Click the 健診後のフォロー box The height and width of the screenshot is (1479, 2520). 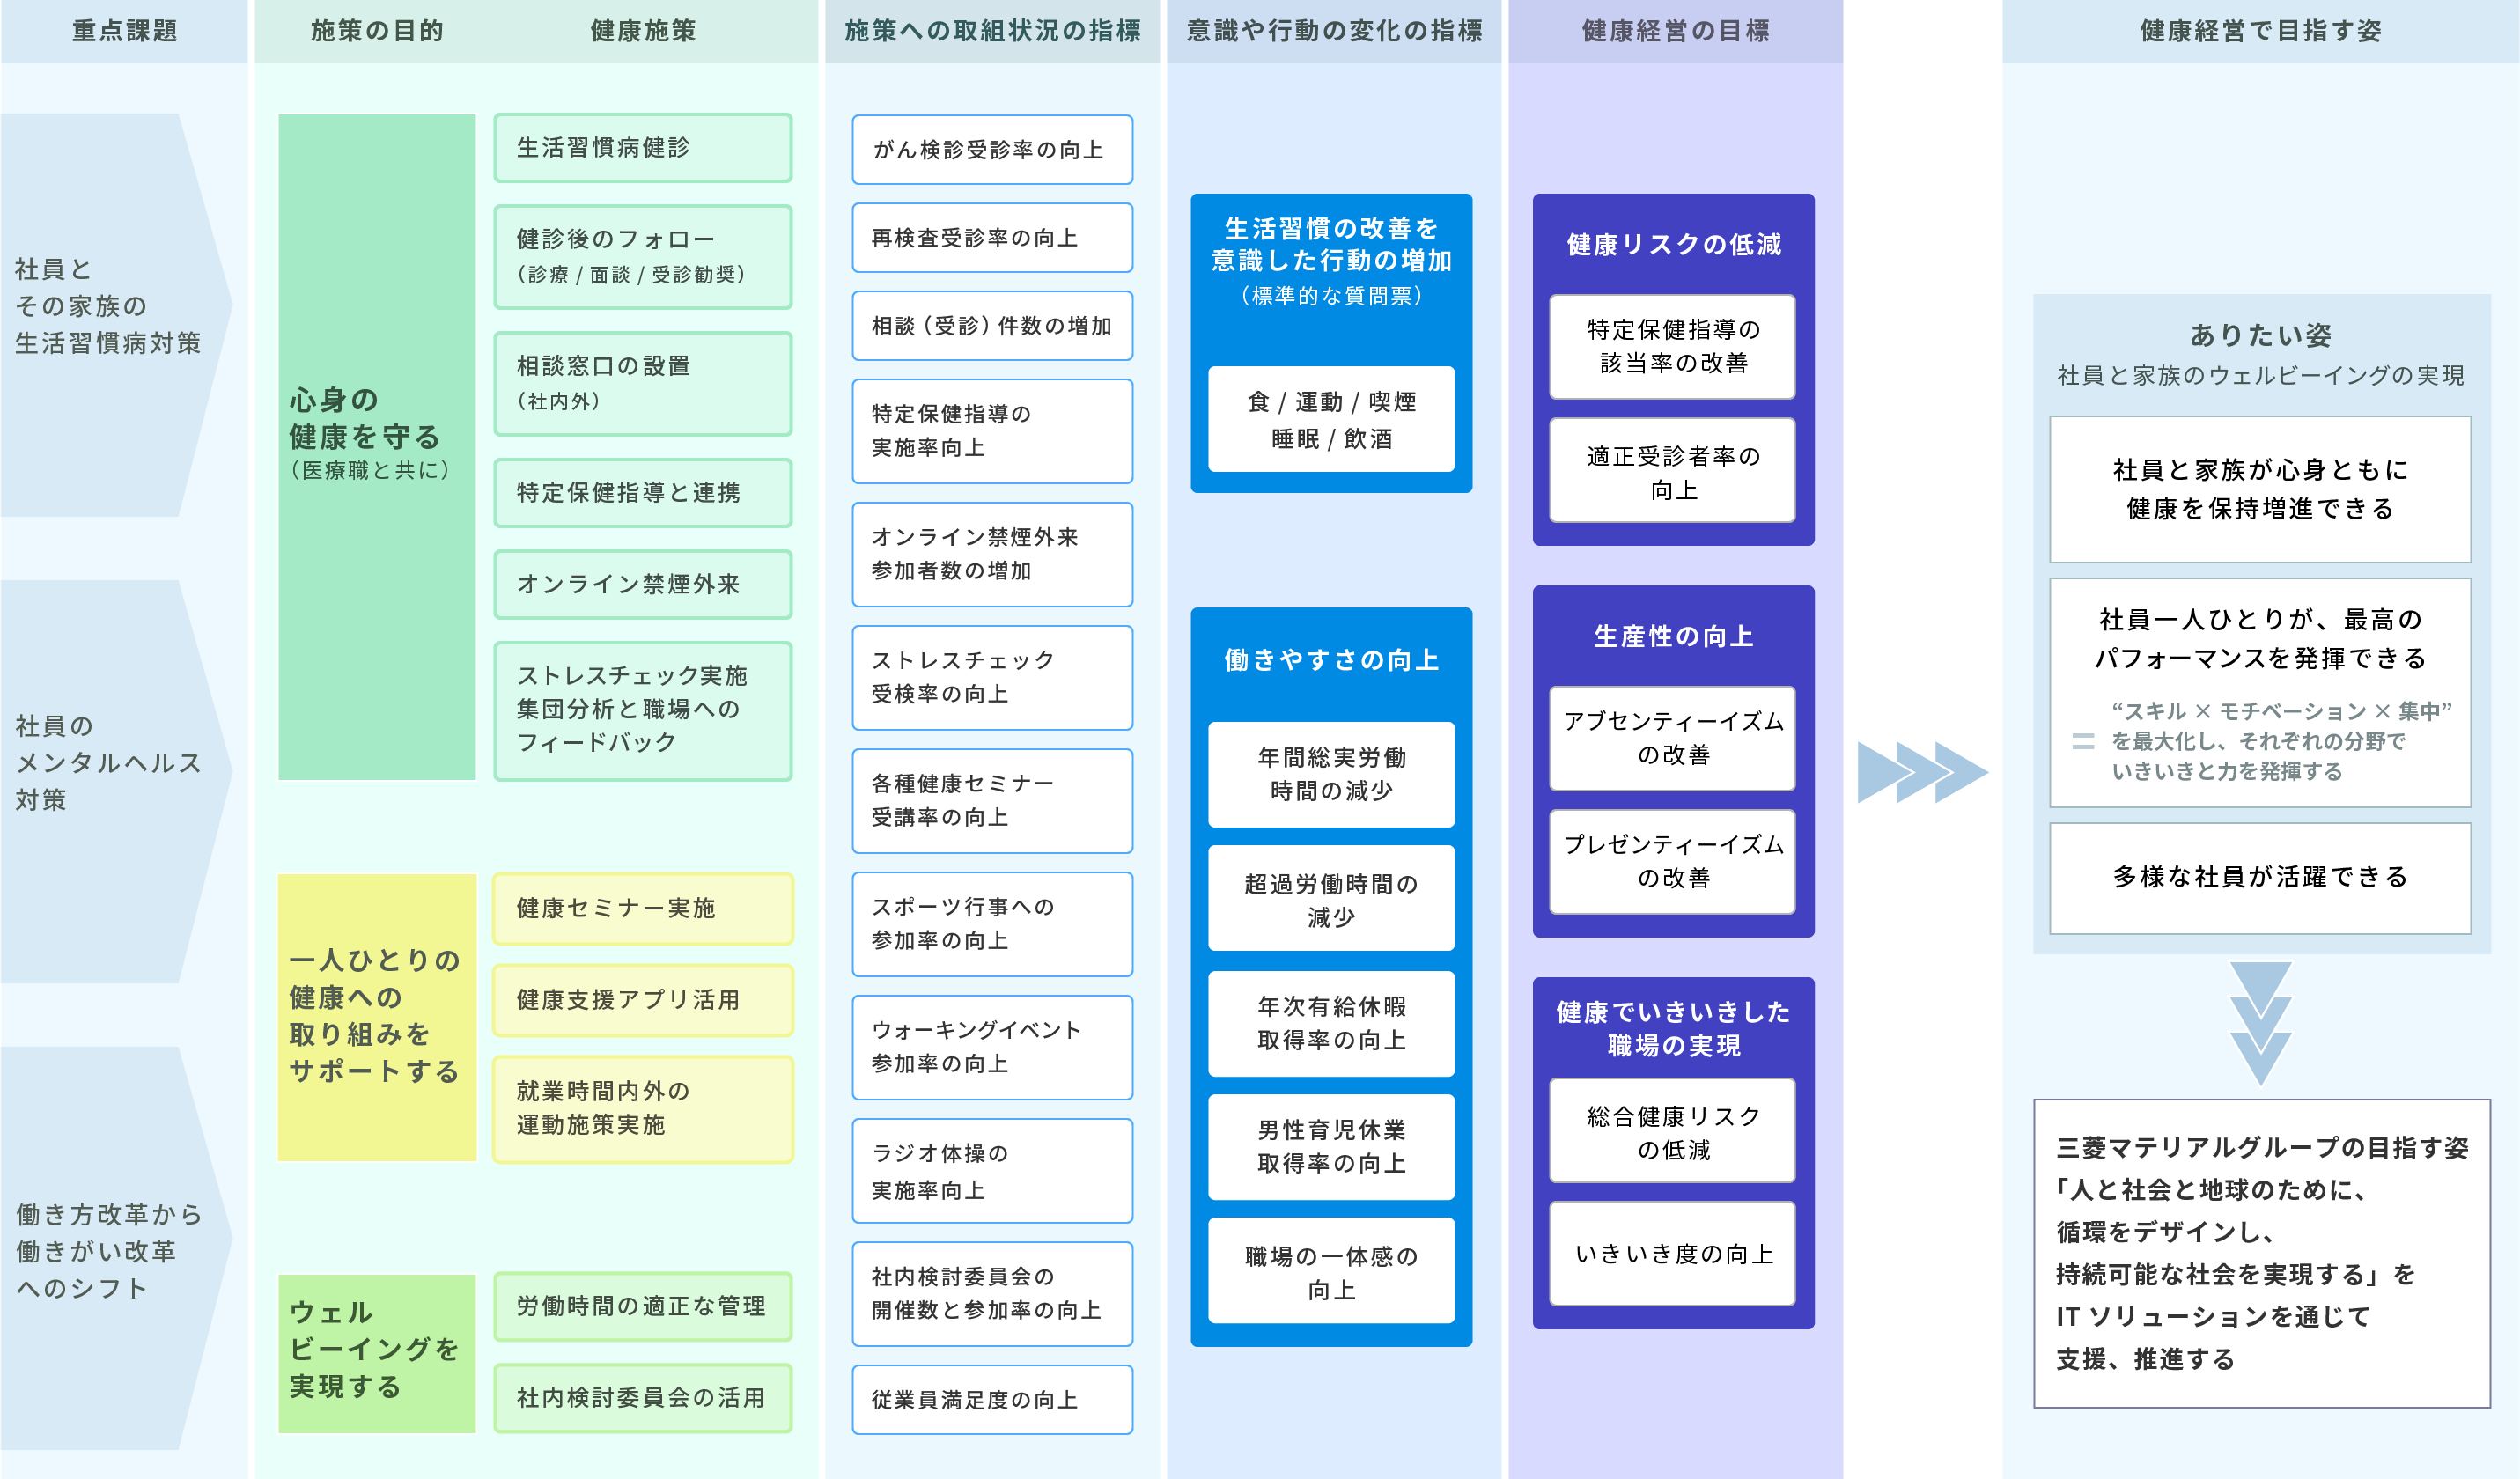643,257
